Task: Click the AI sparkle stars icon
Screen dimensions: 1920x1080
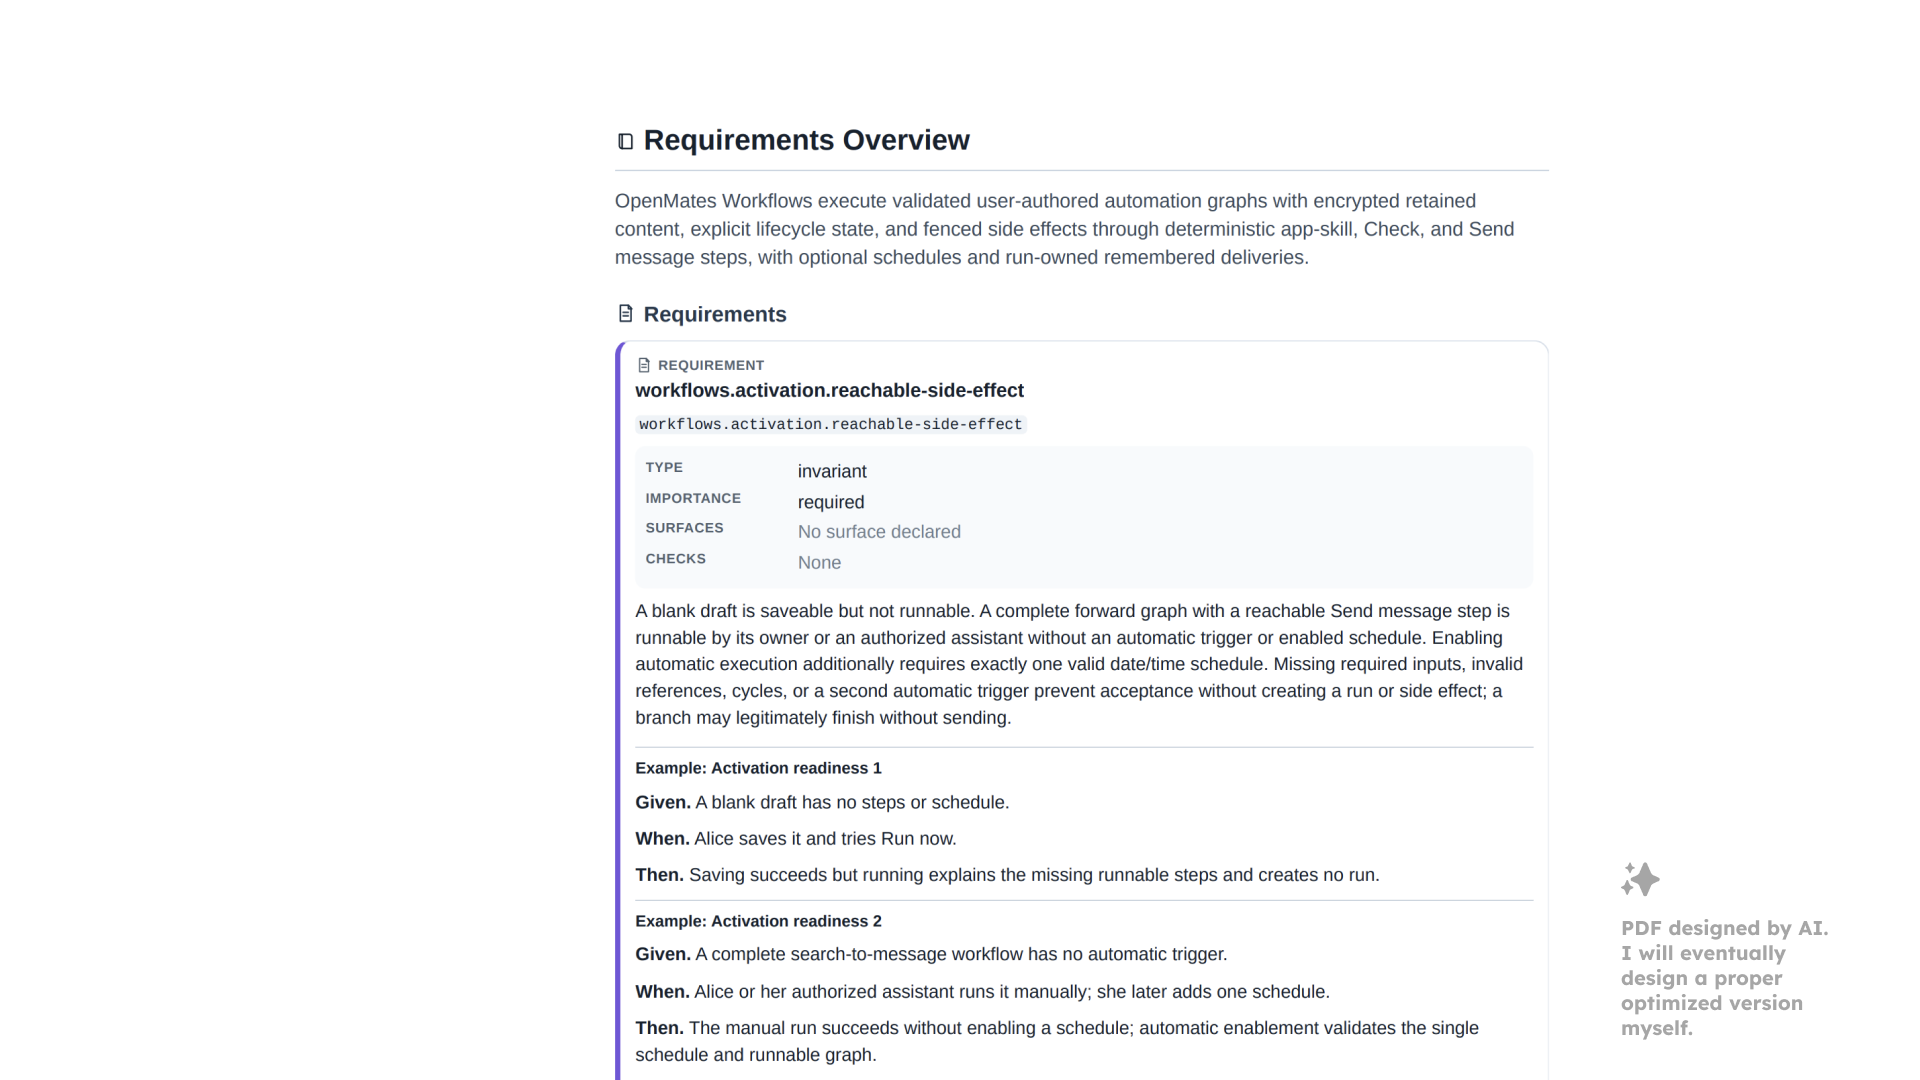Action: (1640, 879)
